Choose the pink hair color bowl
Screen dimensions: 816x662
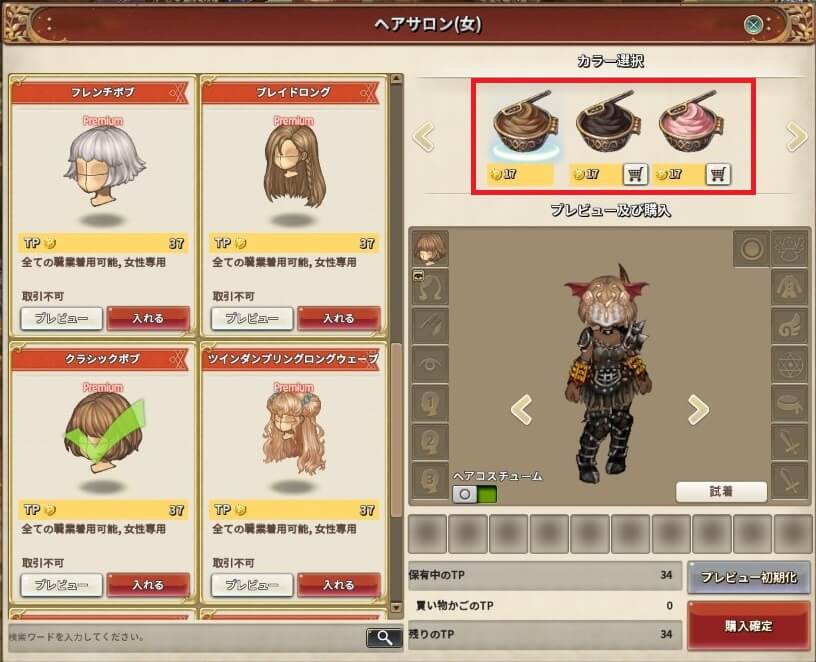click(x=691, y=123)
